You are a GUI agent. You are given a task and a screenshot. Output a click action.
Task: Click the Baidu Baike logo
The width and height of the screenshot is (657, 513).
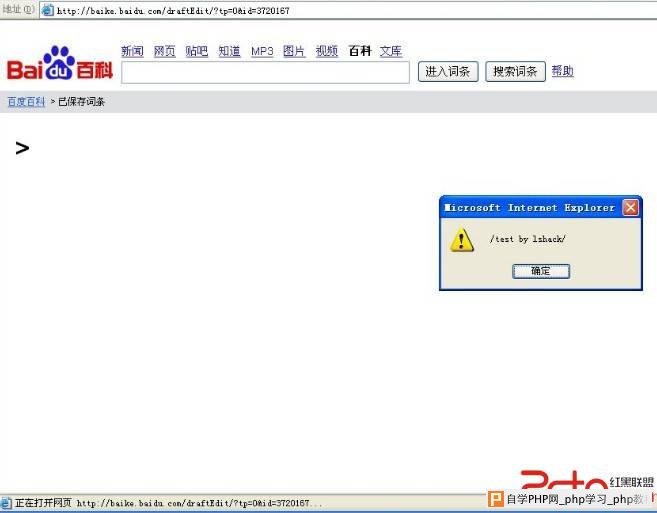pyautogui.click(x=60, y=63)
